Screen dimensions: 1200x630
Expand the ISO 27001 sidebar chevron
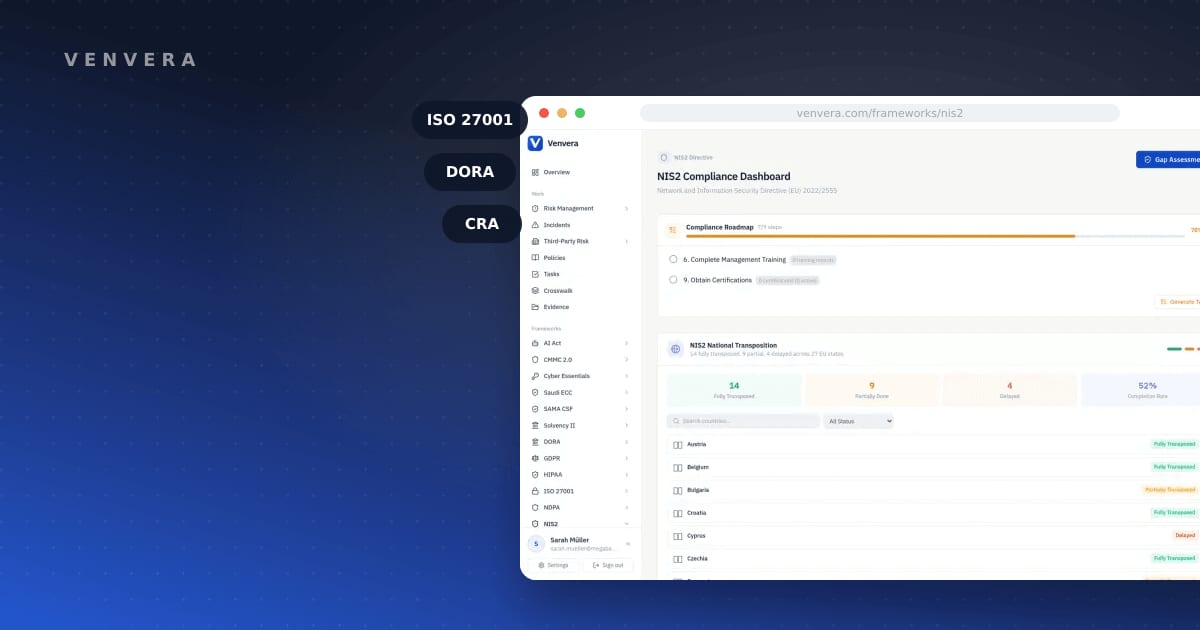coord(626,491)
